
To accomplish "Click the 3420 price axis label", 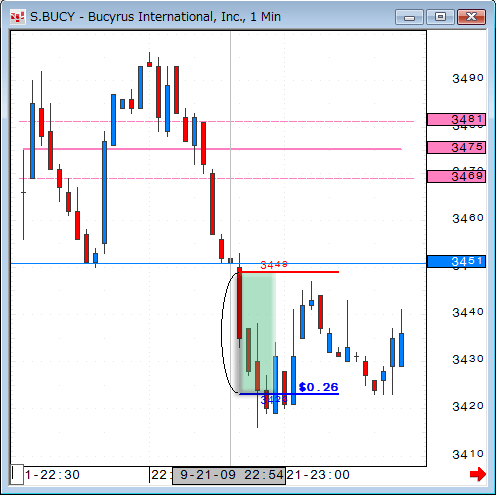I will (x=468, y=406).
